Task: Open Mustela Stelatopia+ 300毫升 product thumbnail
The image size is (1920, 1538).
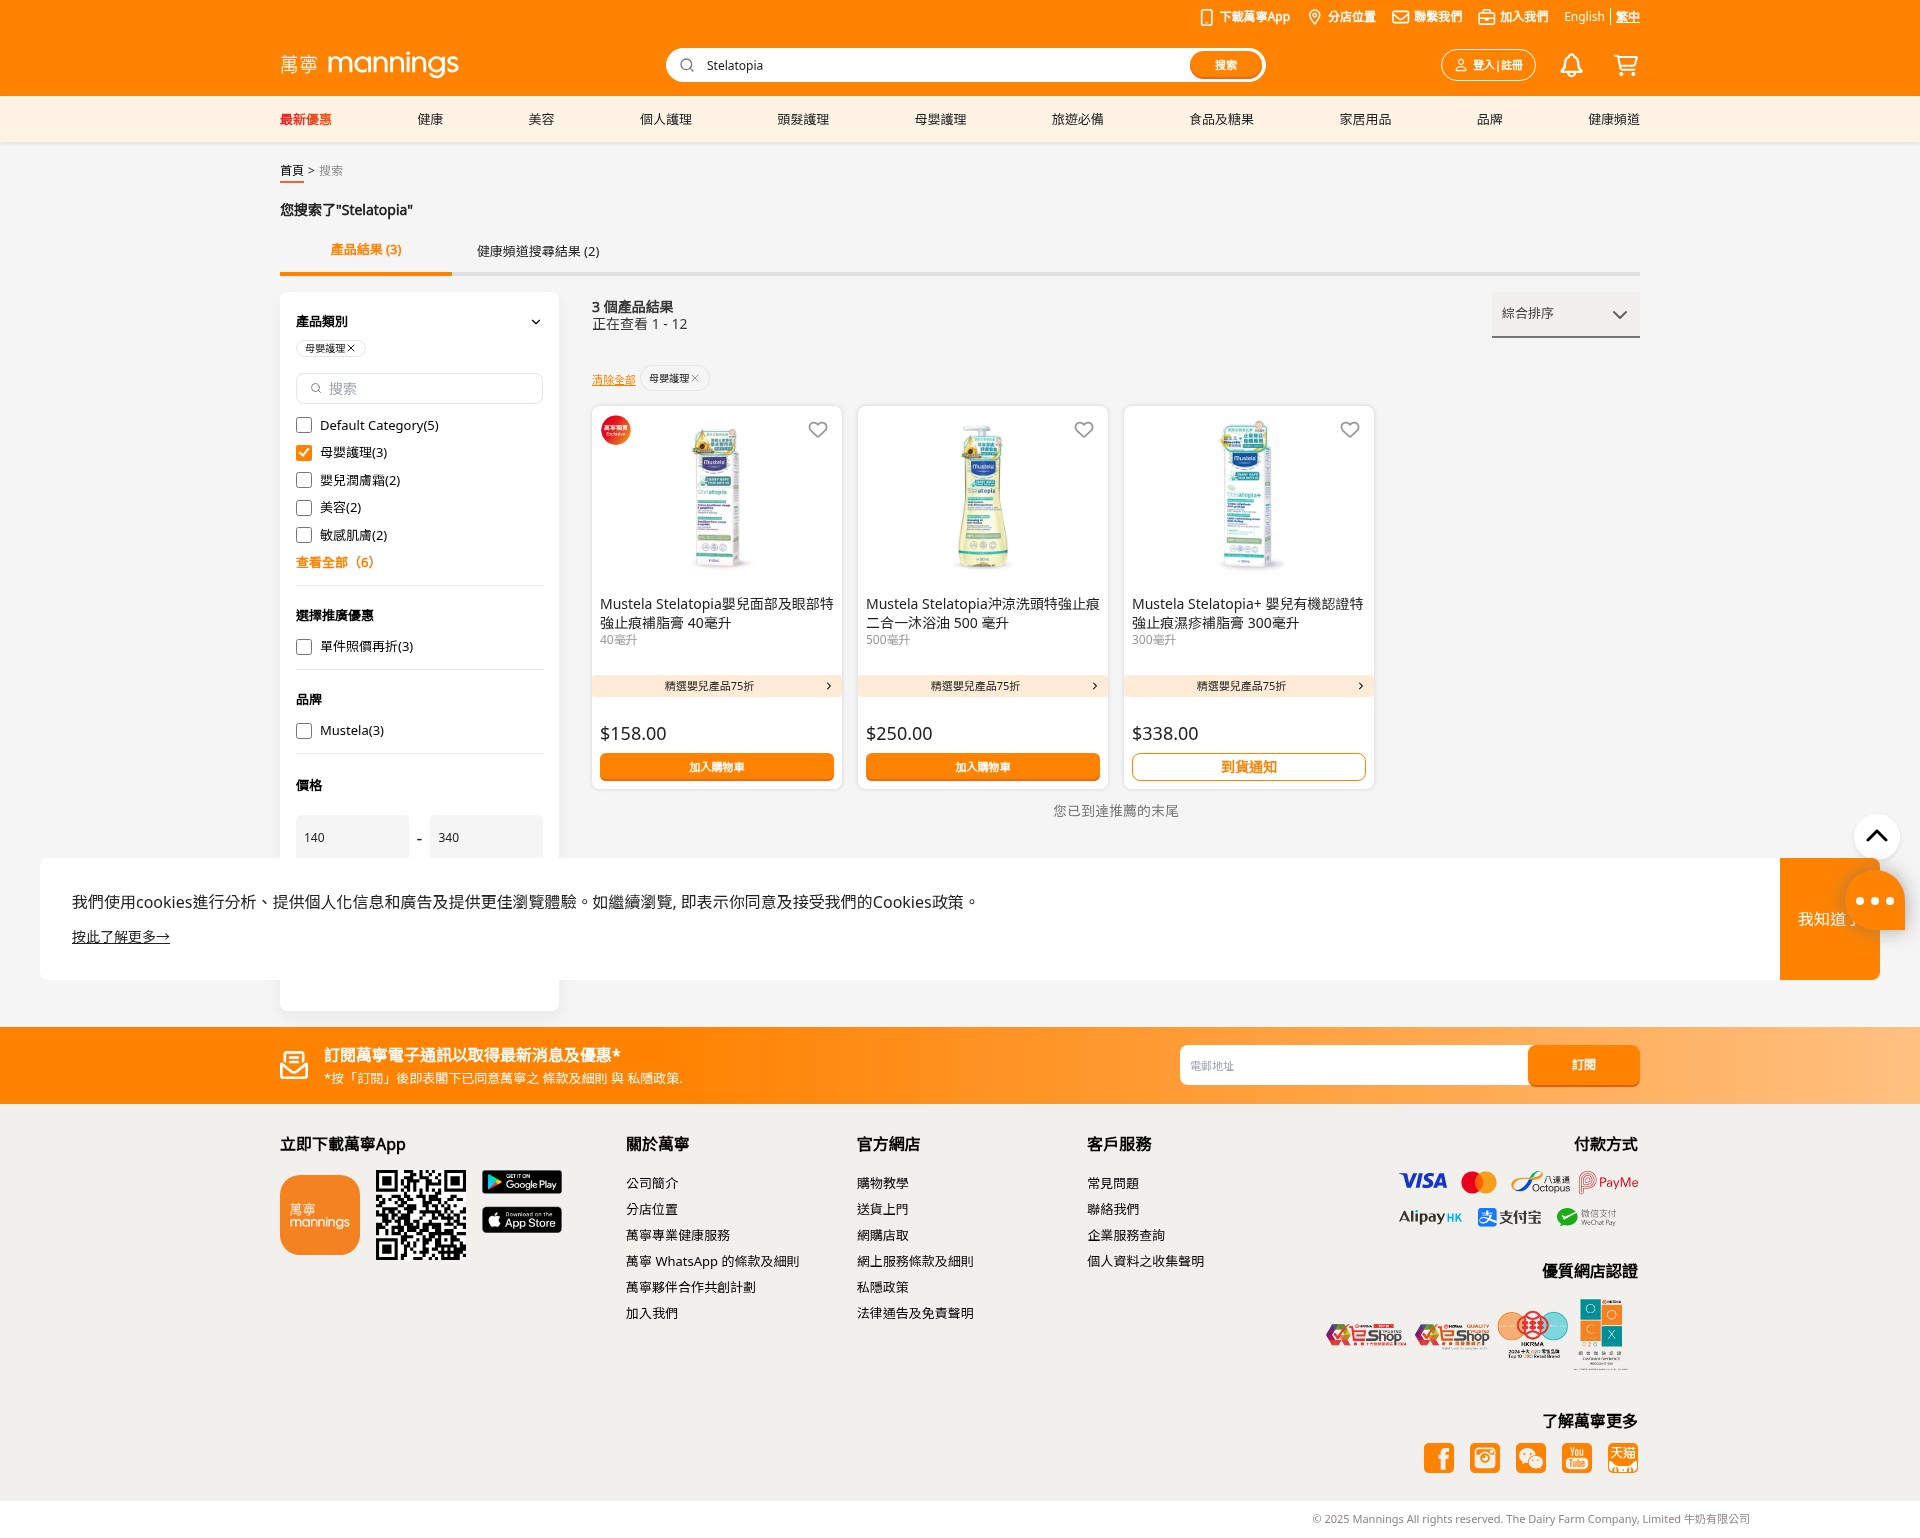Action: pyautogui.click(x=1249, y=495)
